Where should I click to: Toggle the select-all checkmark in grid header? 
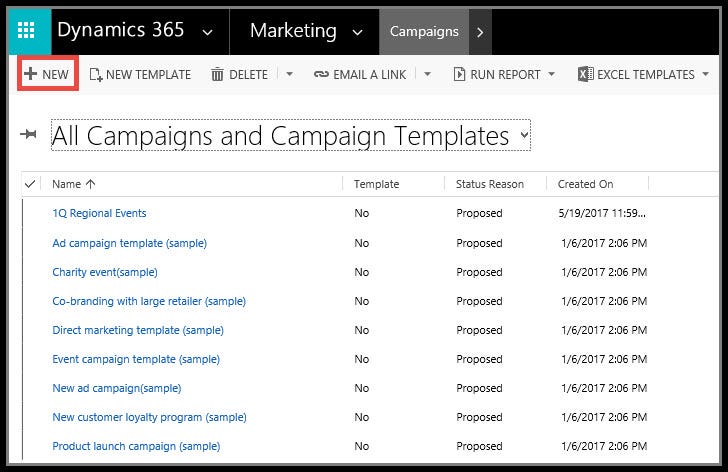(x=30, y=184)
